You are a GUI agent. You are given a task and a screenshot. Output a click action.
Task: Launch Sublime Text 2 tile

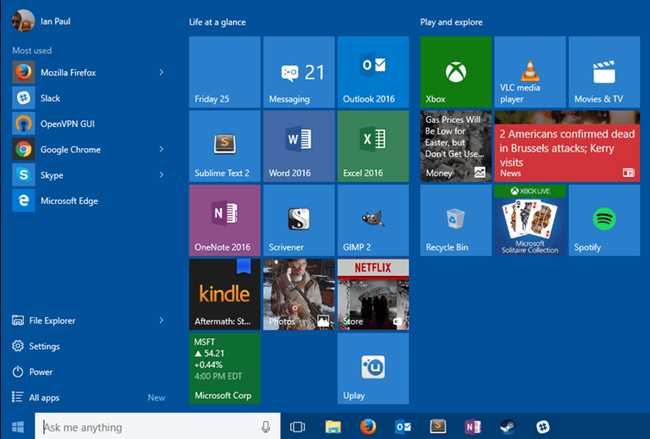(224, 146)
